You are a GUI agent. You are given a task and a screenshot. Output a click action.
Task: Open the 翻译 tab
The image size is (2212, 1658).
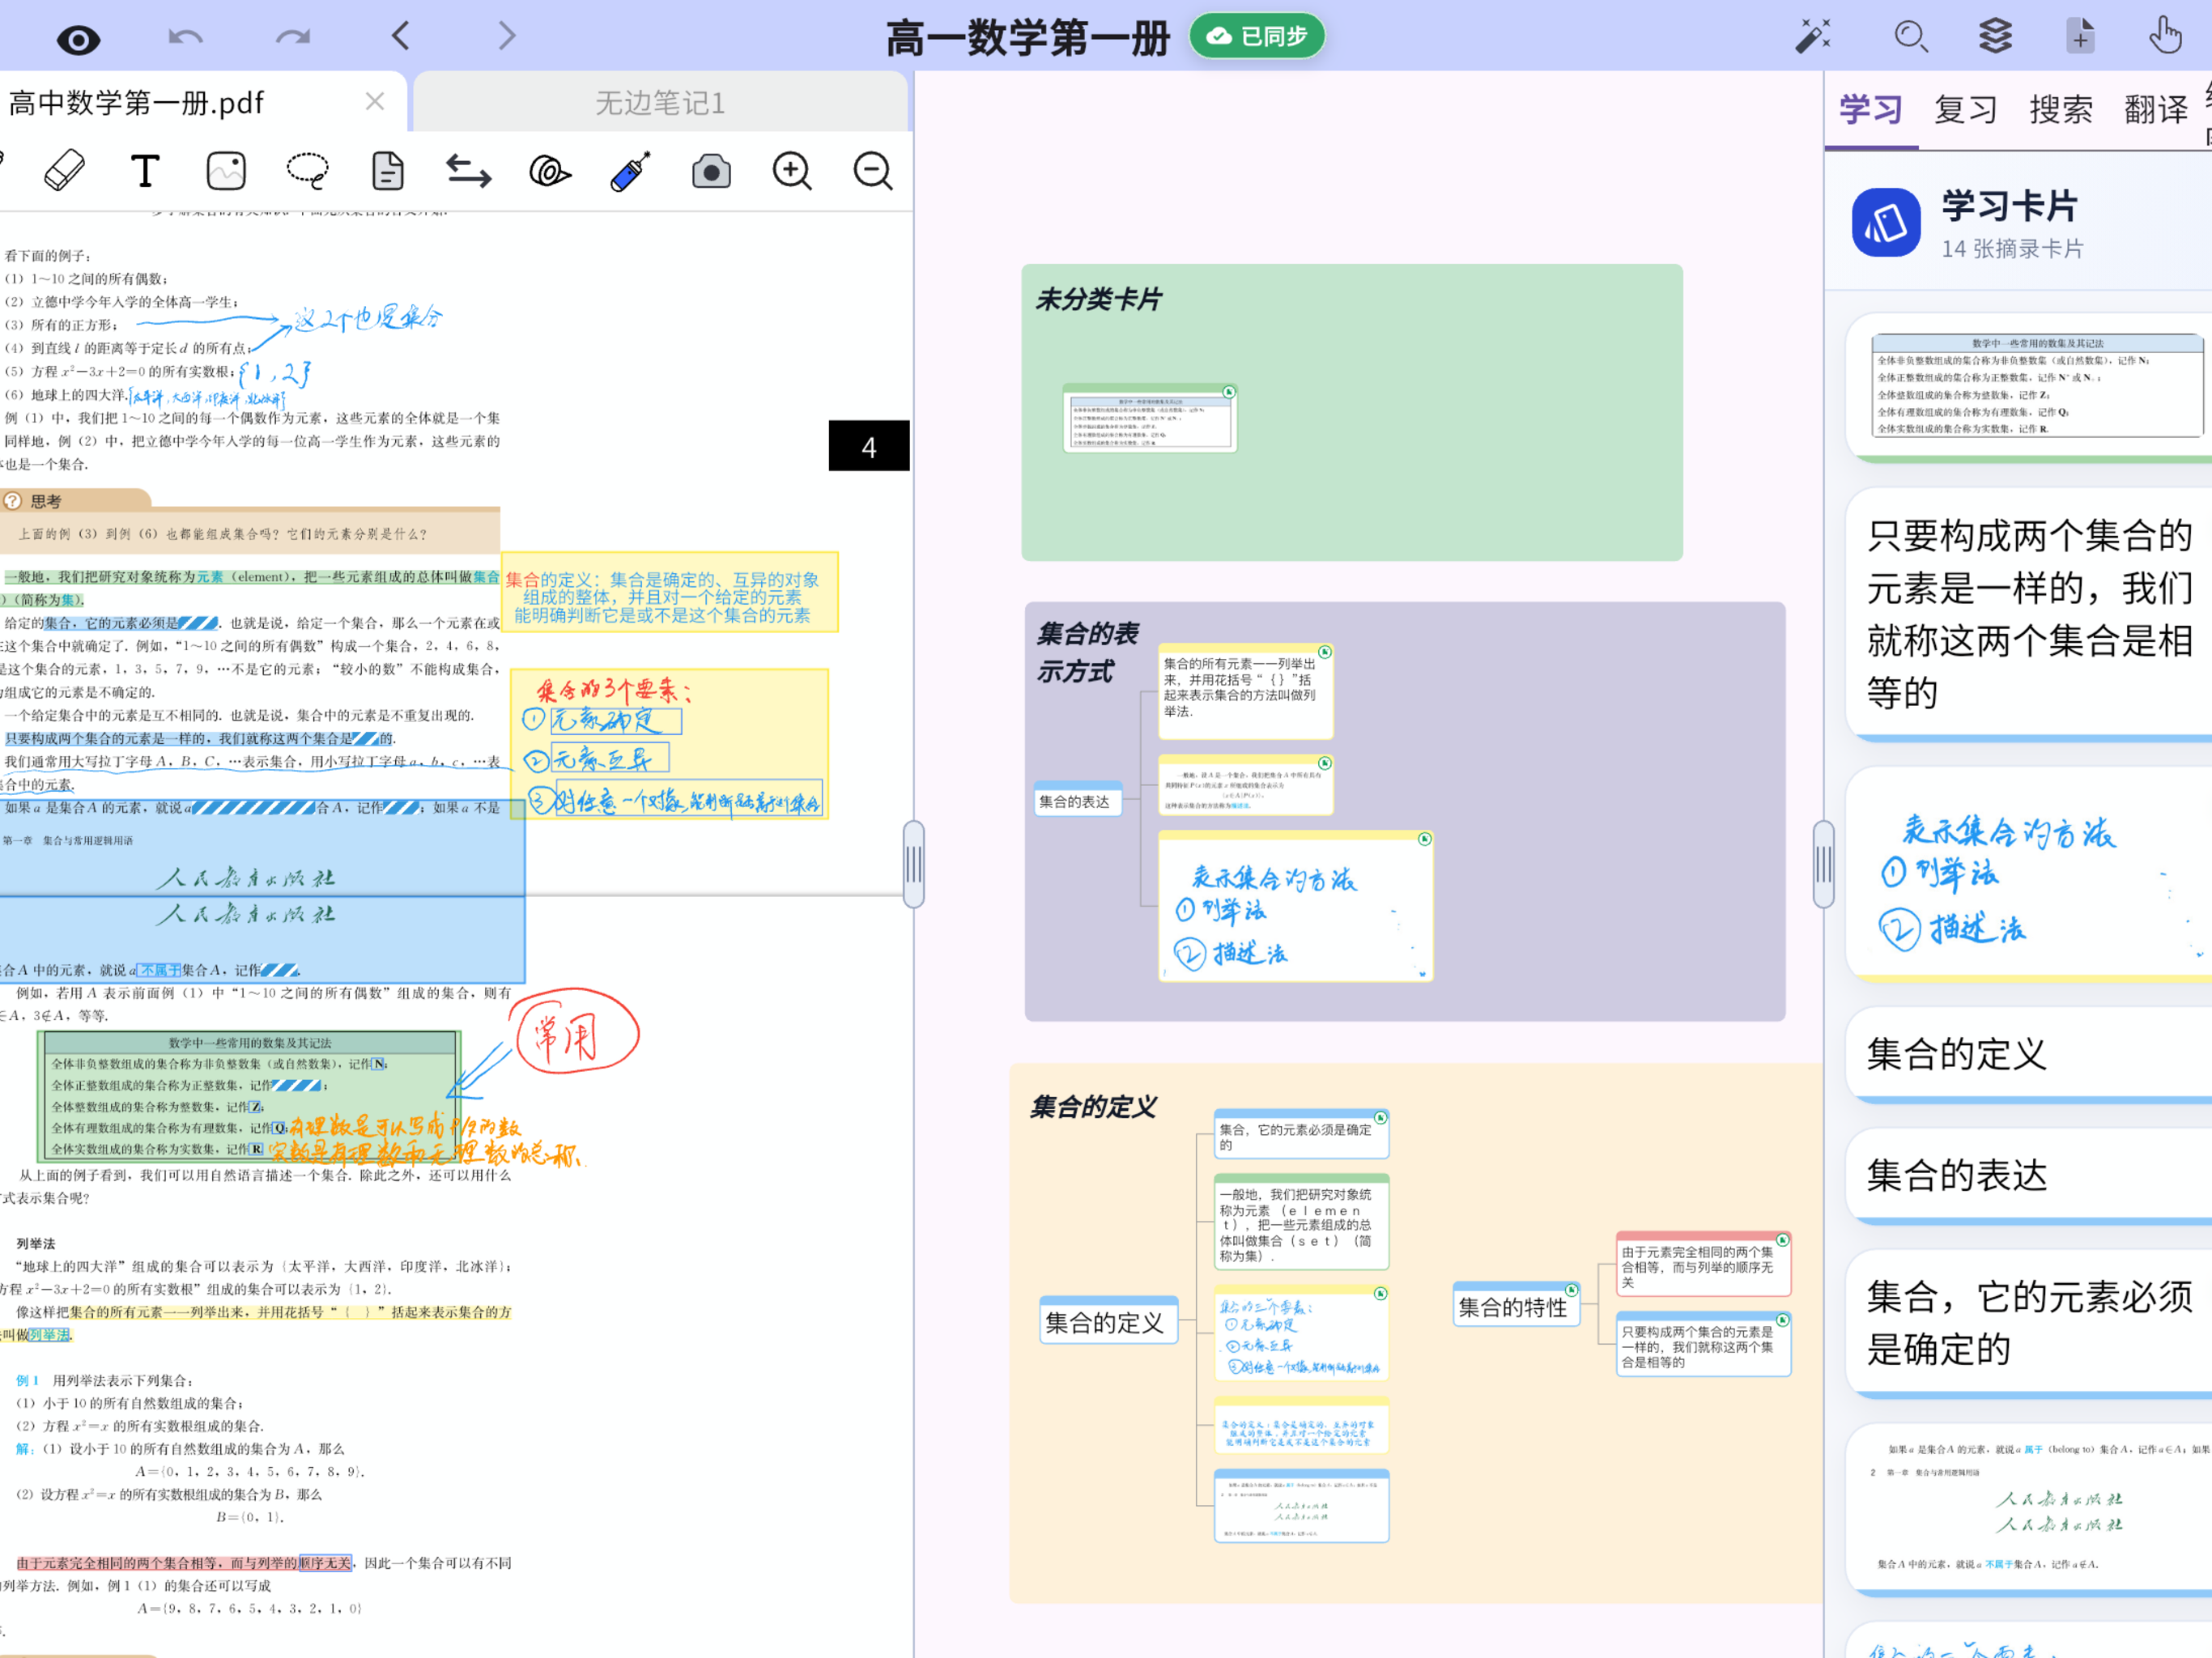[x=2155, y=109]
